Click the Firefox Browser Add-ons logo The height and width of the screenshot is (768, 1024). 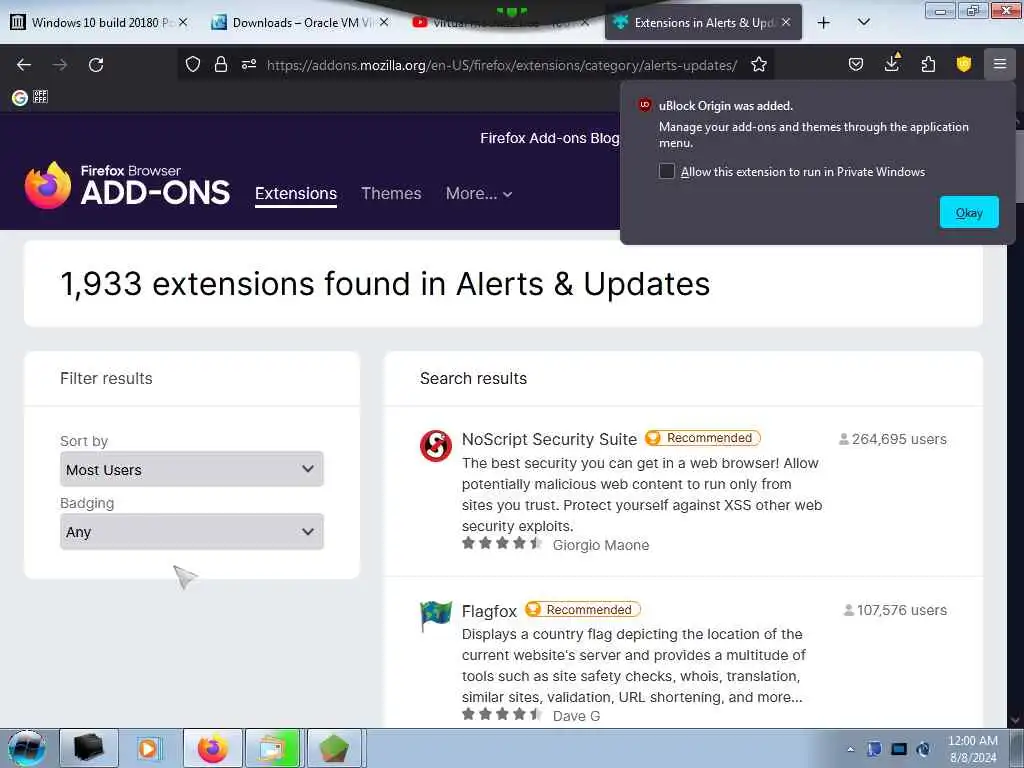click(127, 186)
